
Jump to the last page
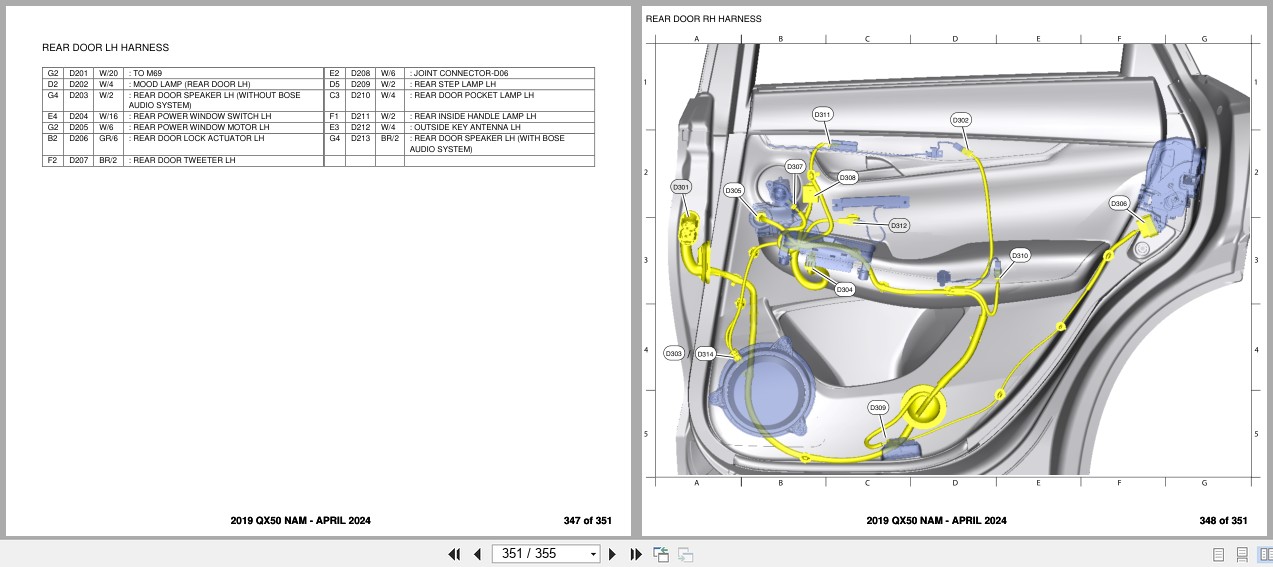tap(636, 554)
